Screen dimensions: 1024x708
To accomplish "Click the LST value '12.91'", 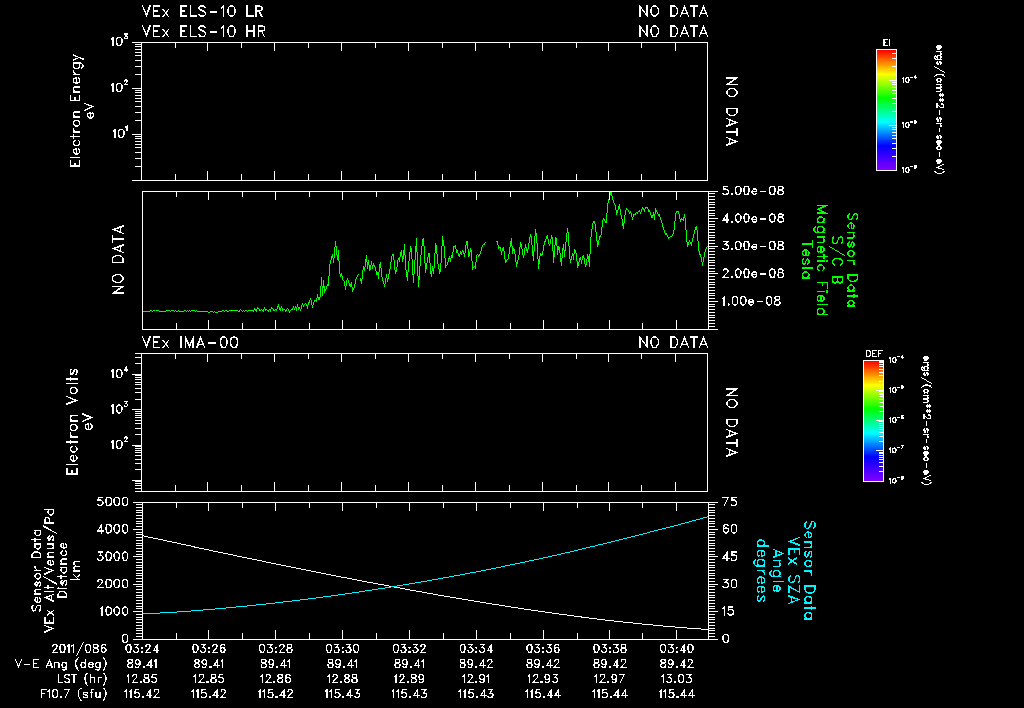I will 476,679.
